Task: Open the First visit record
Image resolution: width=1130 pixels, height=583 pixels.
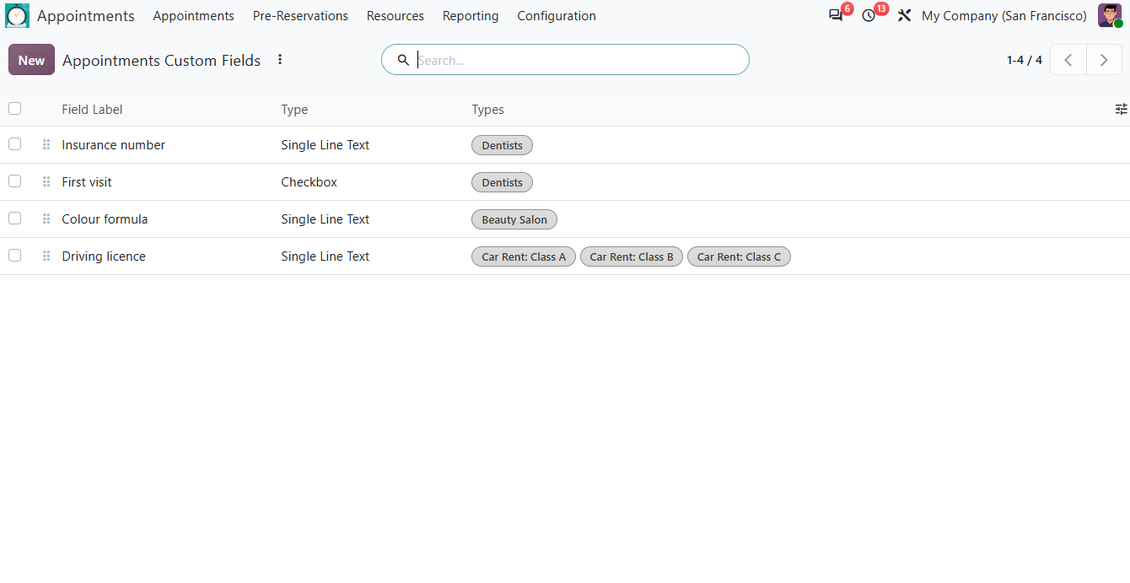Action: coord(86,182)
